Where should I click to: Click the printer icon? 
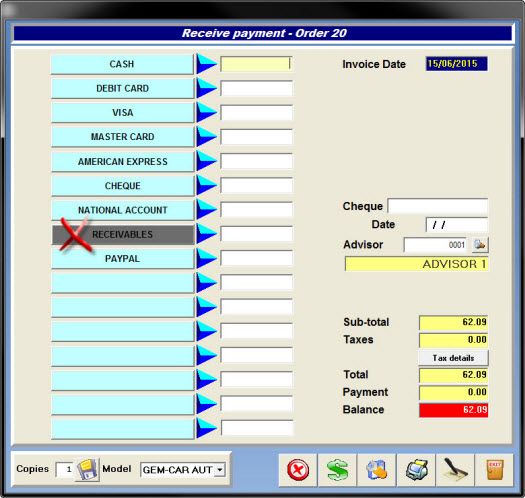click(416, 469)
